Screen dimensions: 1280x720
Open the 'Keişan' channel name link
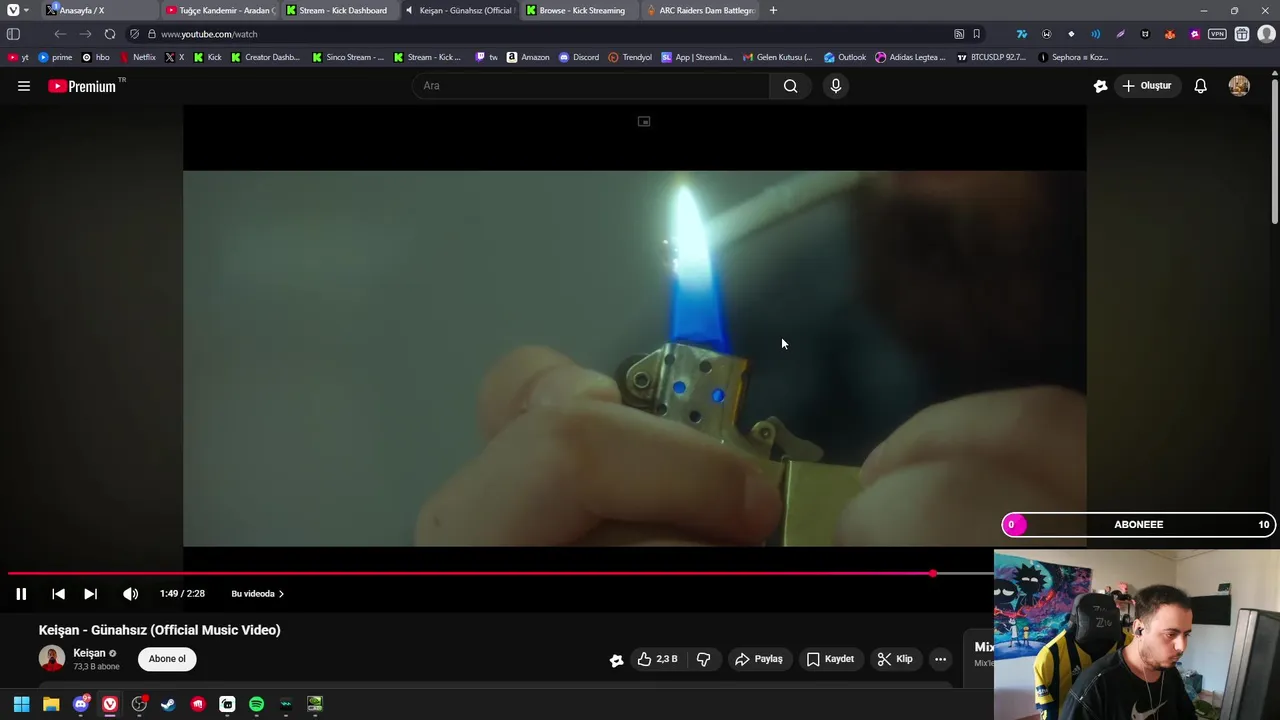click(x=89, y=653)
